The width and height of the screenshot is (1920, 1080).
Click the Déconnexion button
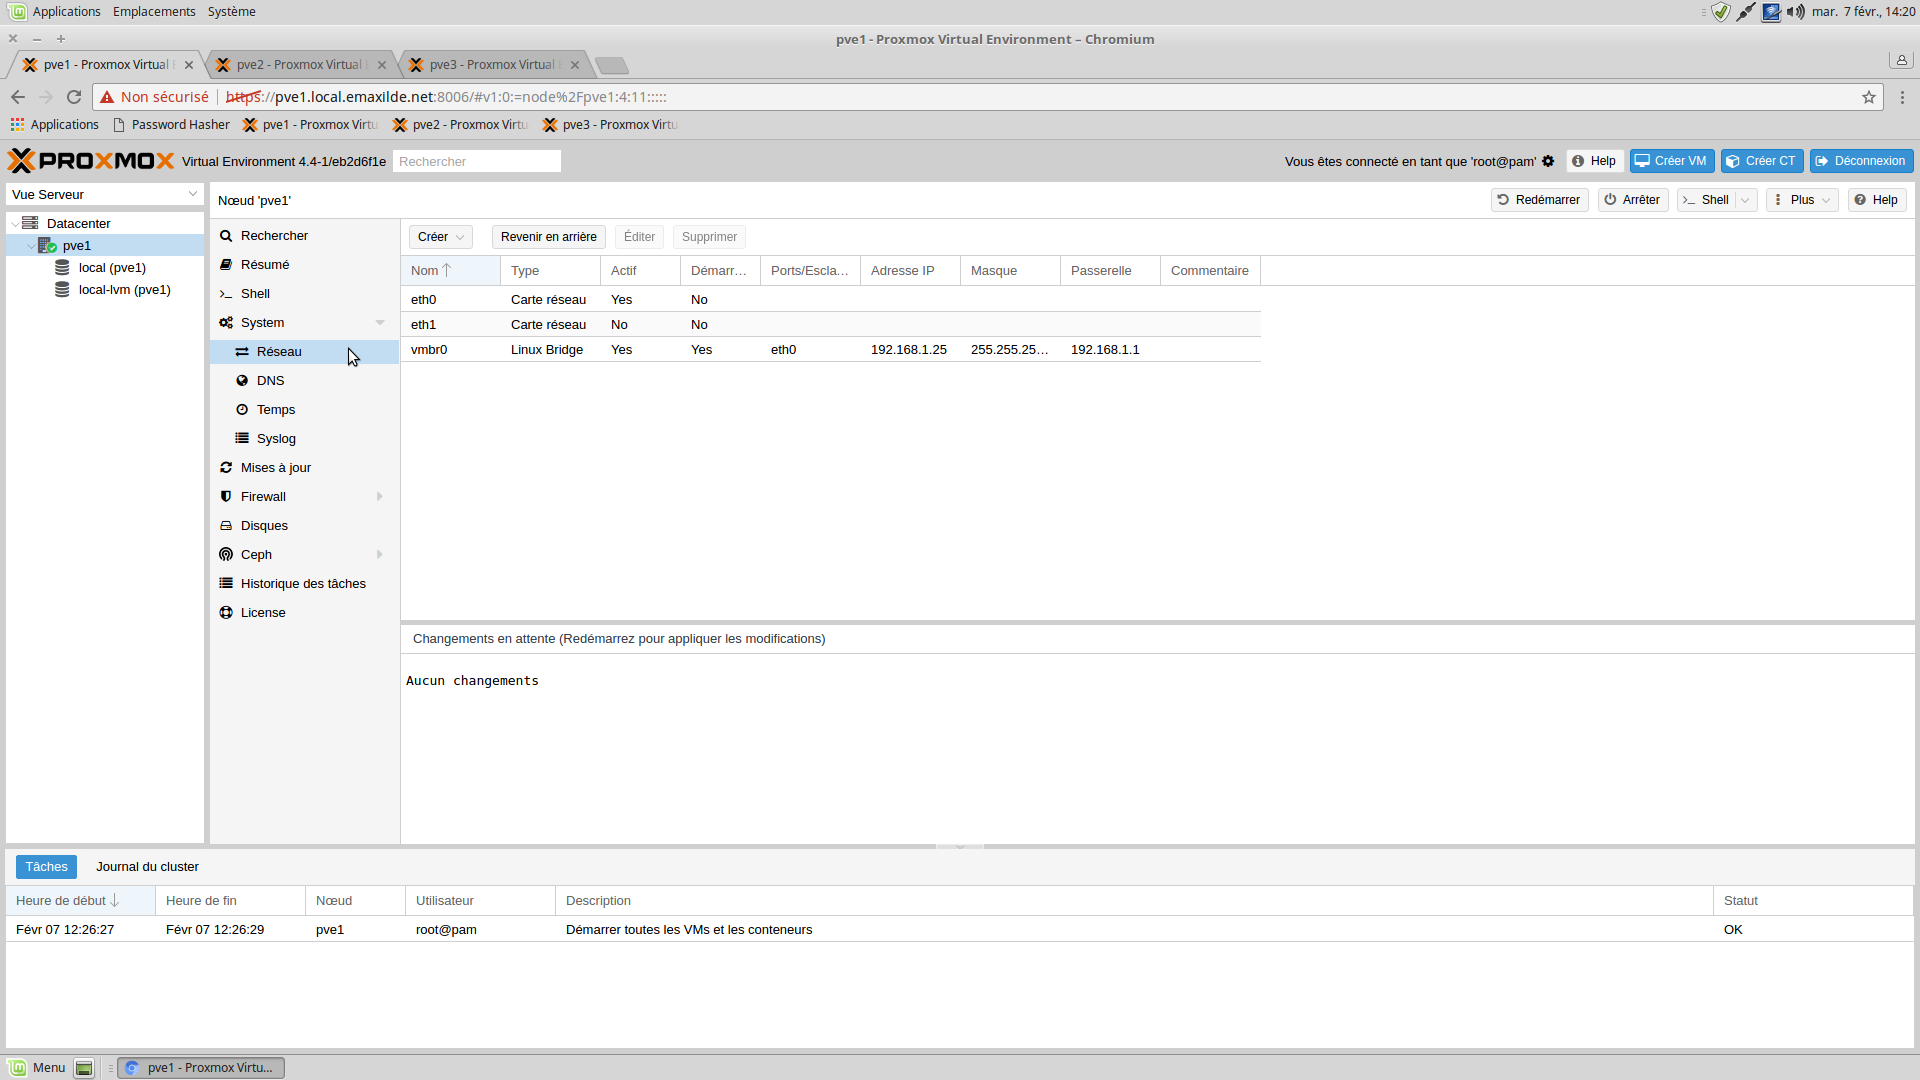click(x=1861, y=161)
